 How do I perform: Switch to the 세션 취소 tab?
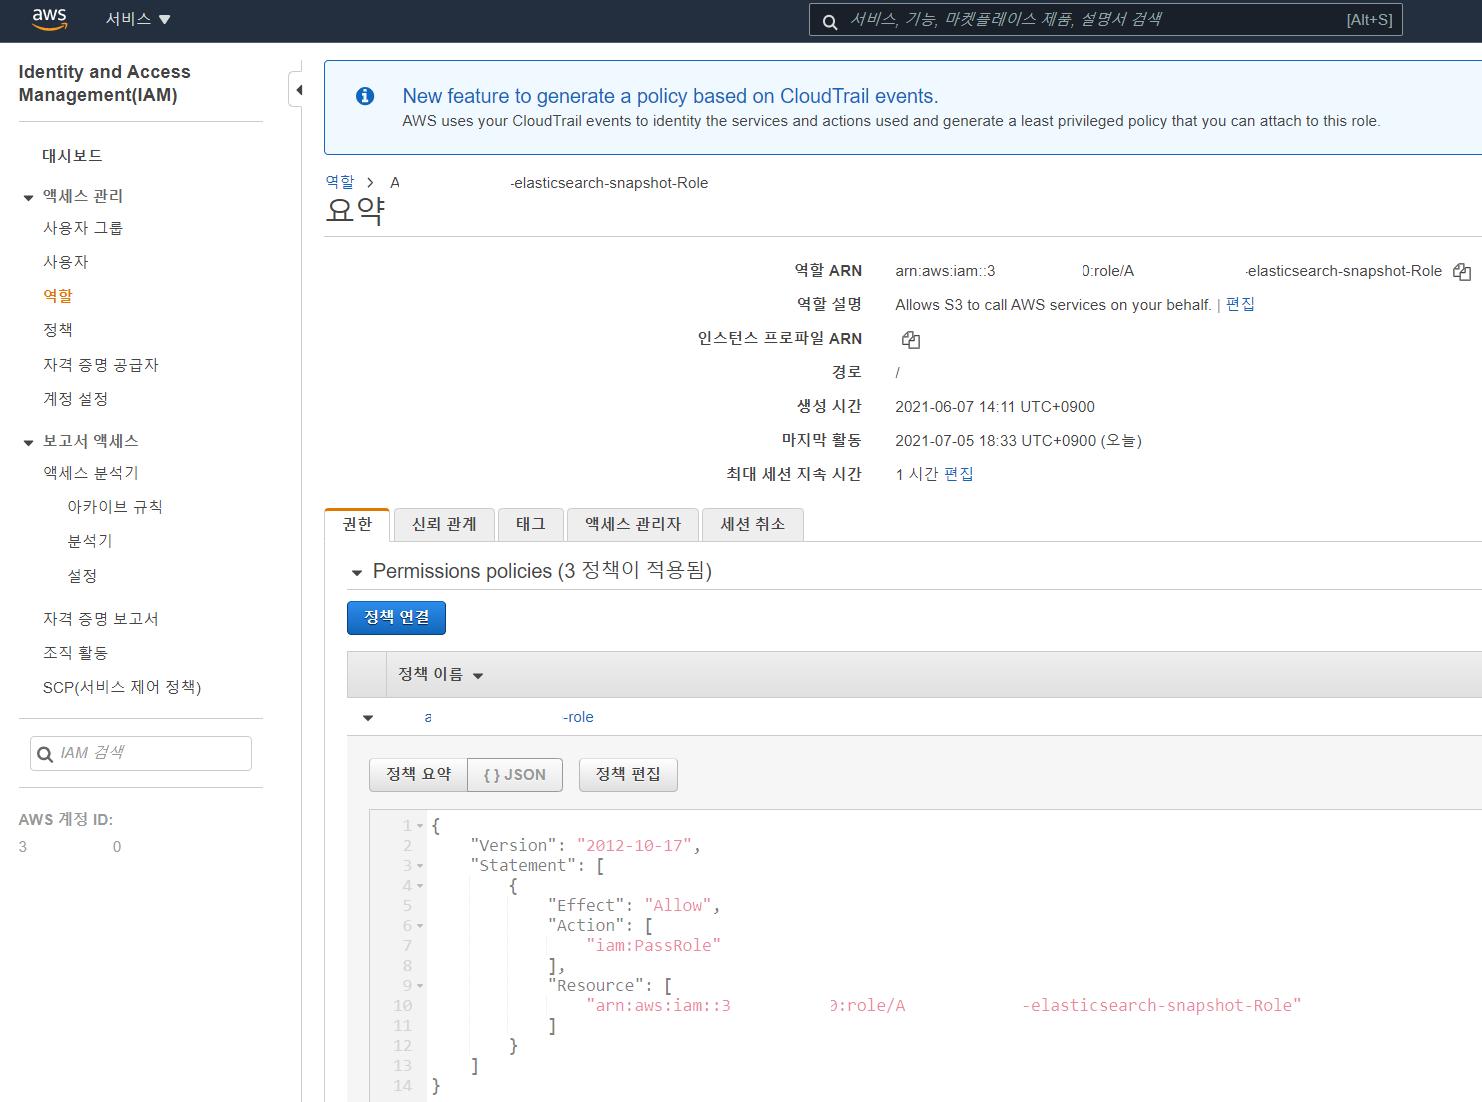pos(753,524)
